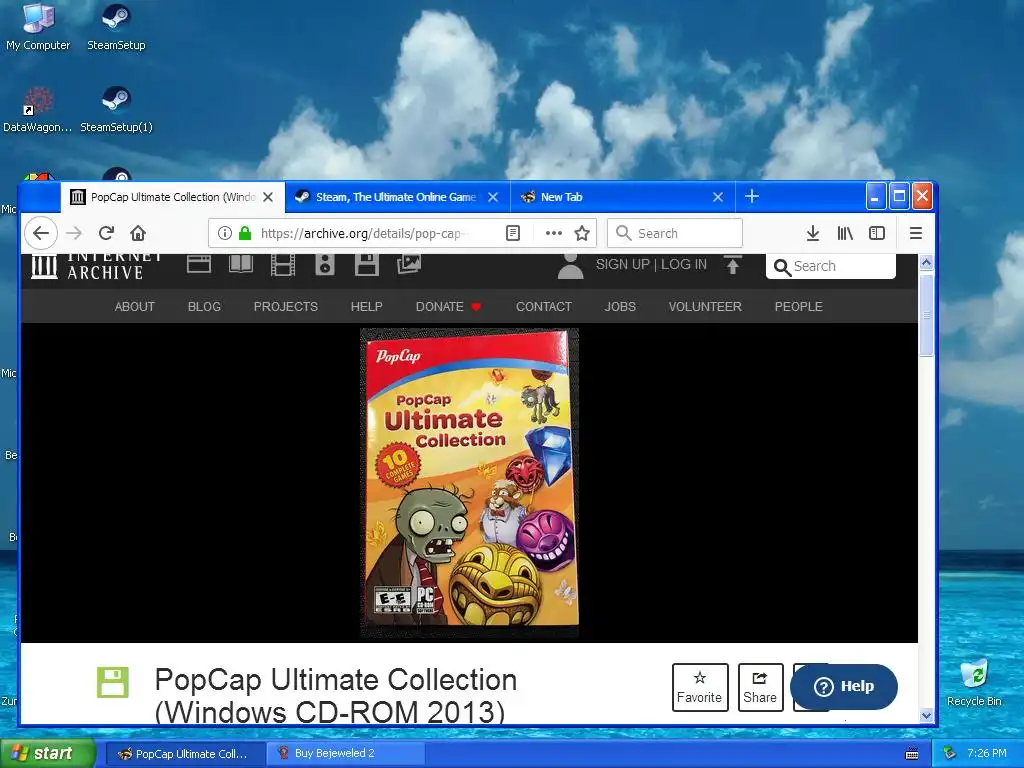Open Internet Archive audio speaker icon
Image resolution: width=1024 pixels, height=768 pixels.
(325, 264)
